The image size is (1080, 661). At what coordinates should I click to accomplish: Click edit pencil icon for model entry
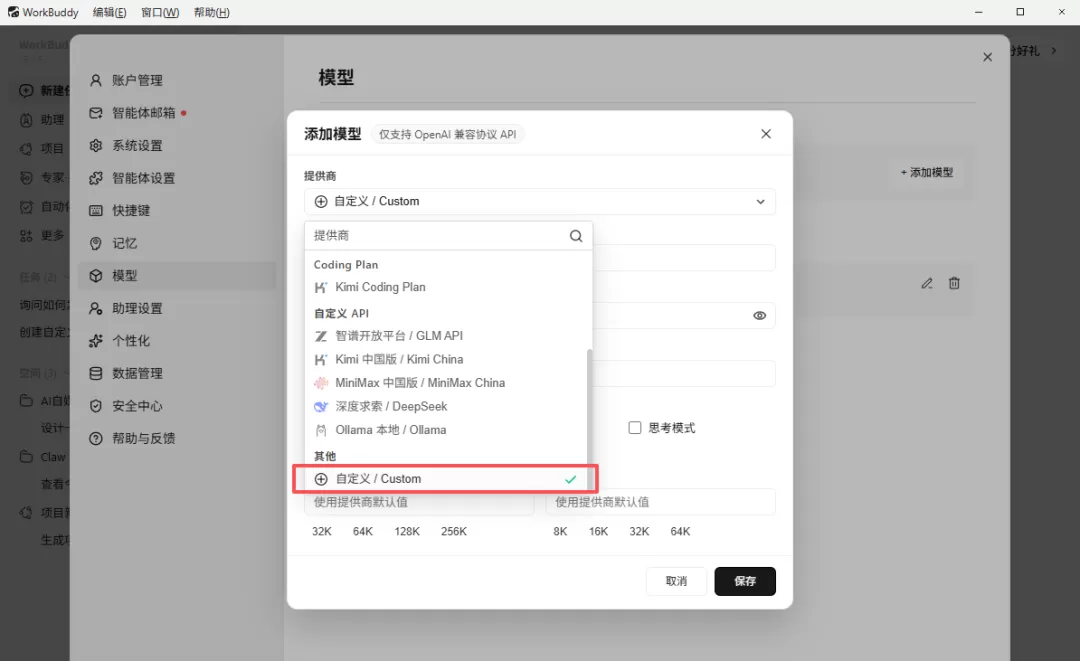pos(927,283)
